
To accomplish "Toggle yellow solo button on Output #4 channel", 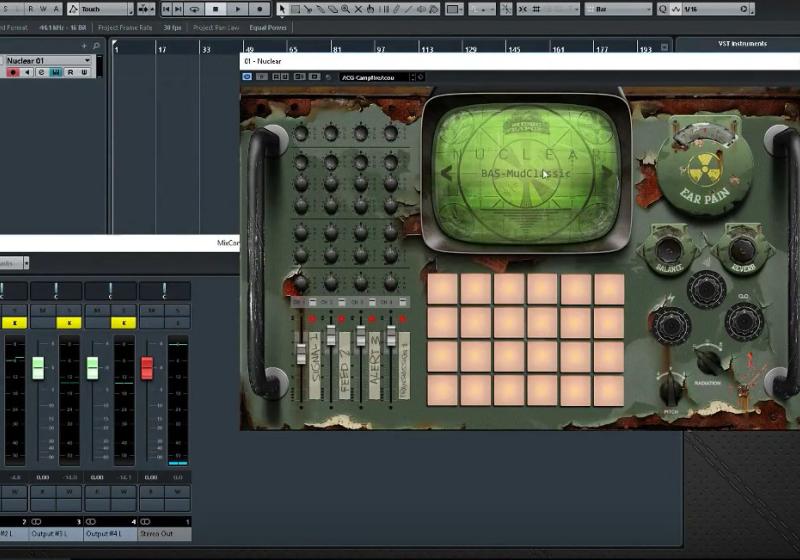I will 124,323.
